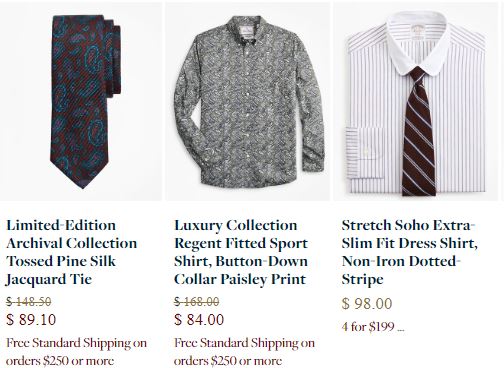Click the crossed-out $148.50 original price
This screenshot has width=504, height=368.
click(29, 302)
